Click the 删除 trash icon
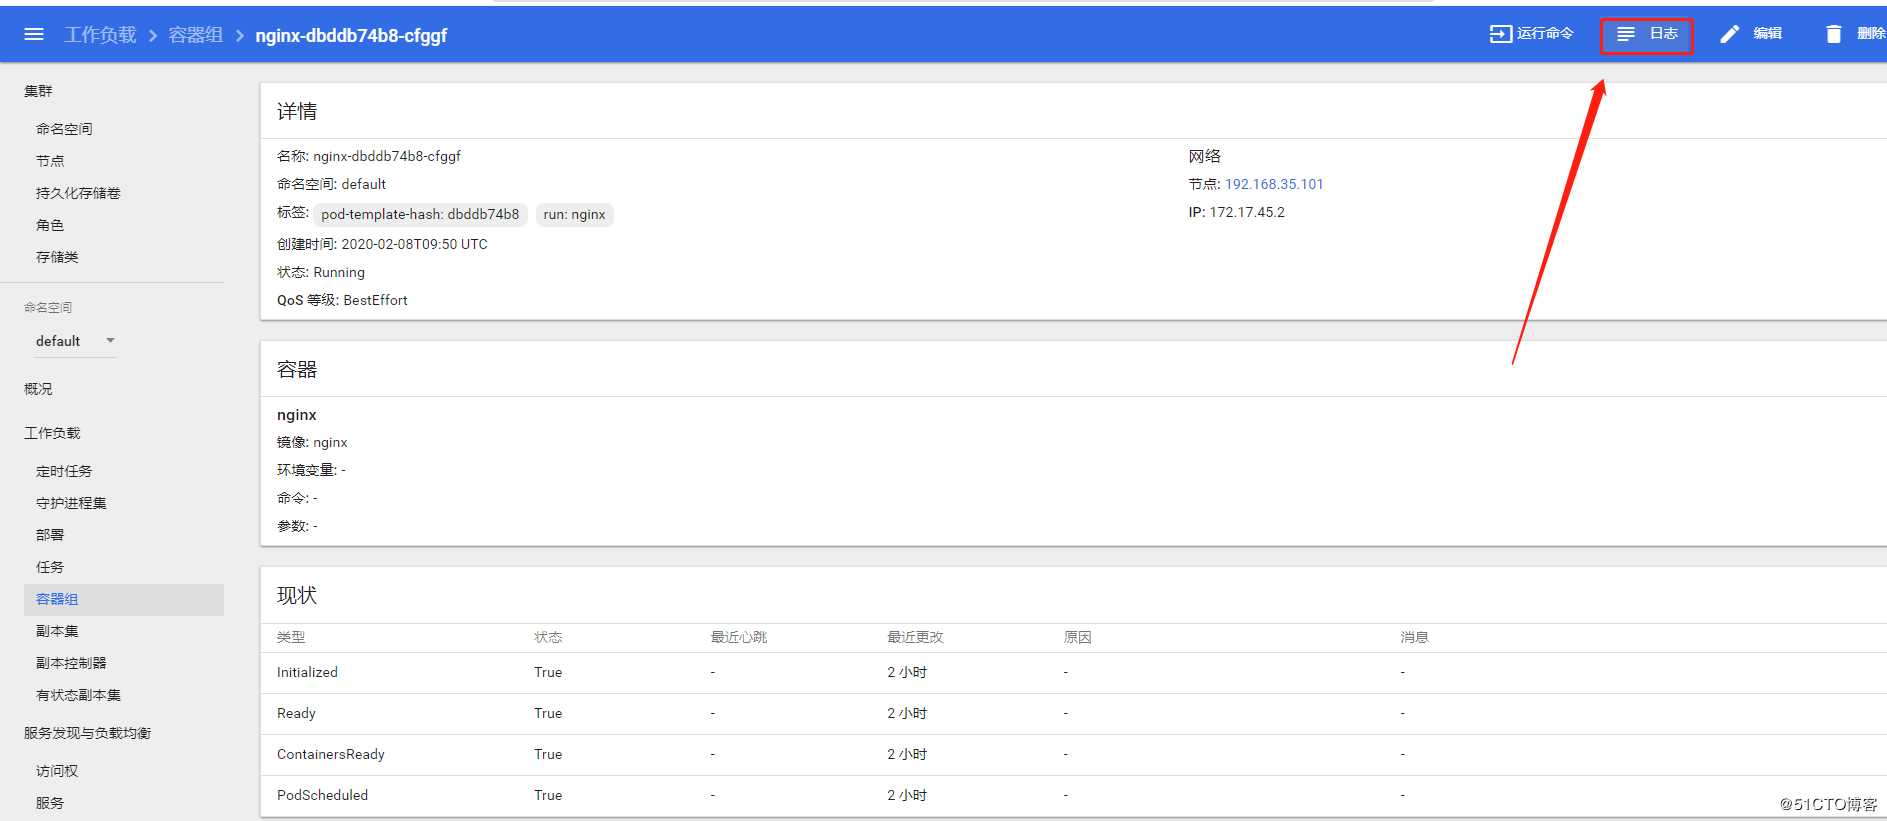Viewport: 1887px width, 821px height. [1833, 34]
